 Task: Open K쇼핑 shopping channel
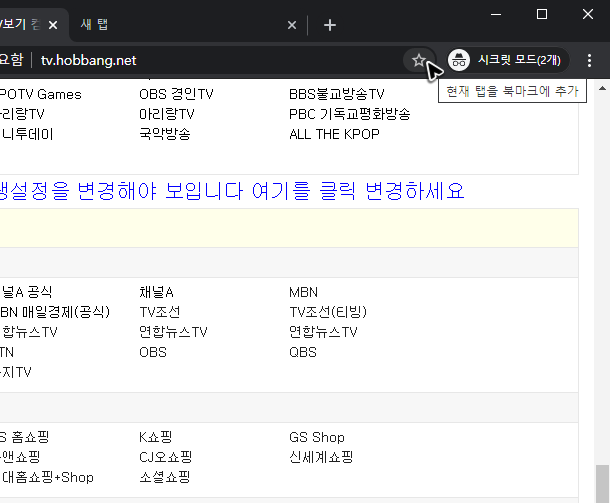(x=155, y=437)
